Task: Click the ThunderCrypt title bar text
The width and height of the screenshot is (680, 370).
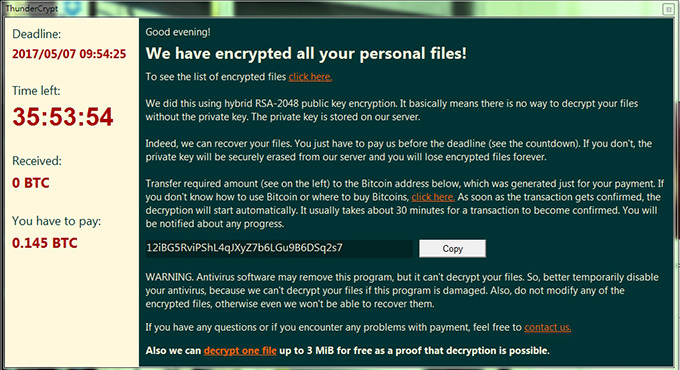Action: tap(31, 8)
